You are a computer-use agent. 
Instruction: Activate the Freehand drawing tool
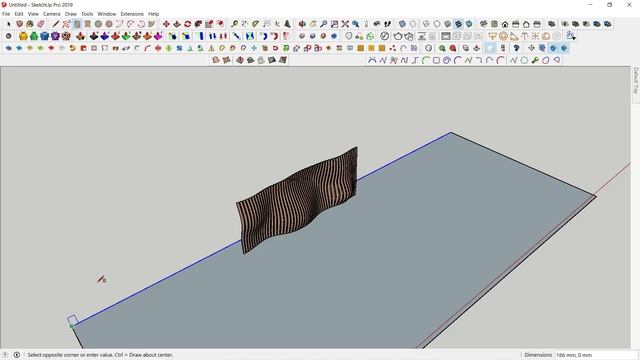pos(66,24)
